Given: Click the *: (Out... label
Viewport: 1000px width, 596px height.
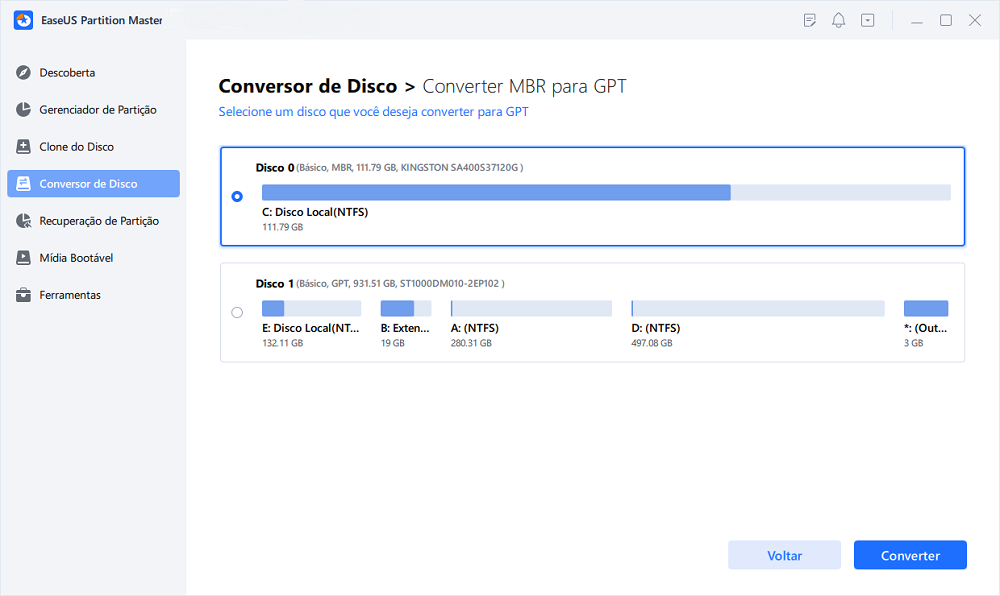Looking at the screenshot, I should point(926,328).
